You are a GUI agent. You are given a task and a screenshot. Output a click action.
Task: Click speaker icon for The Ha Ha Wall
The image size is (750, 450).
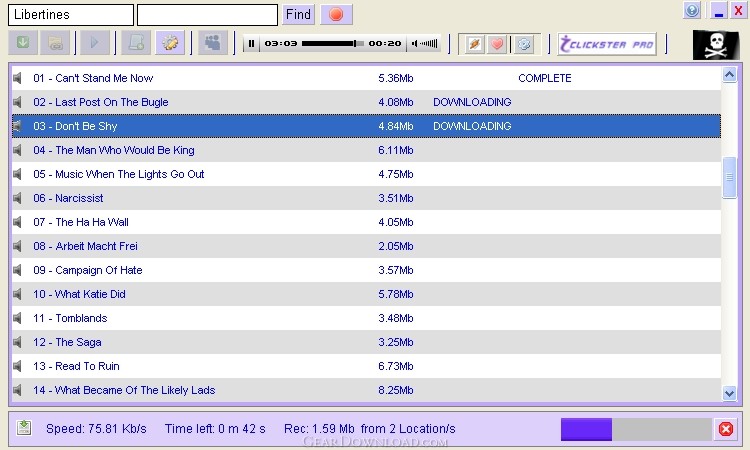18,222
